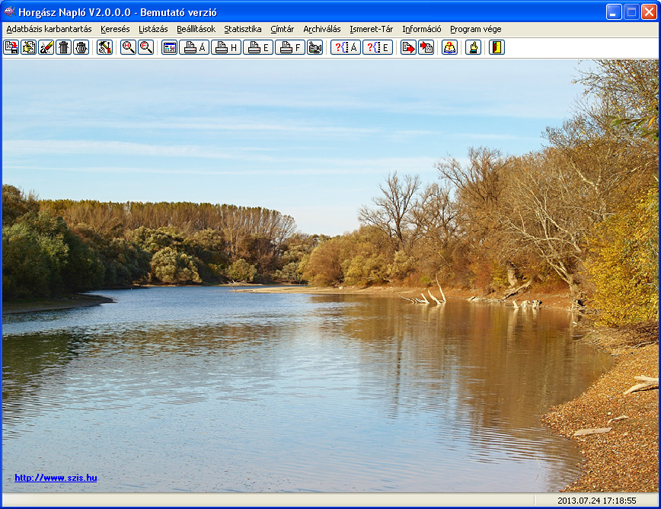
Task: Open the Statisztika menu
Action: [x=243, y=29]
